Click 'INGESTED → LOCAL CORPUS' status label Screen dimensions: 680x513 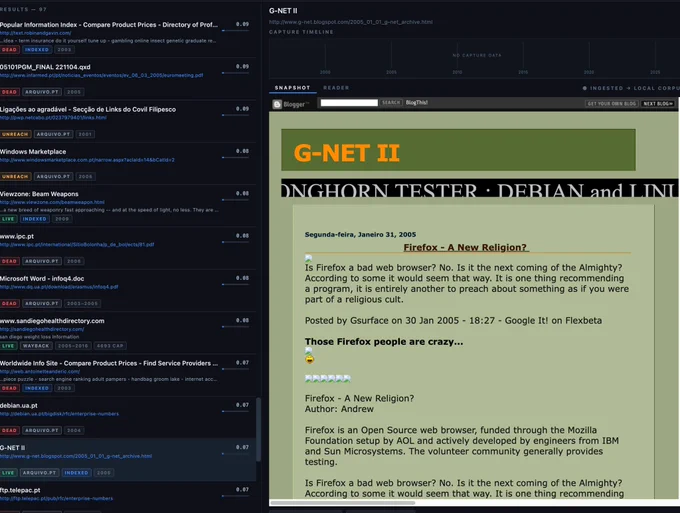click(631, 88)
